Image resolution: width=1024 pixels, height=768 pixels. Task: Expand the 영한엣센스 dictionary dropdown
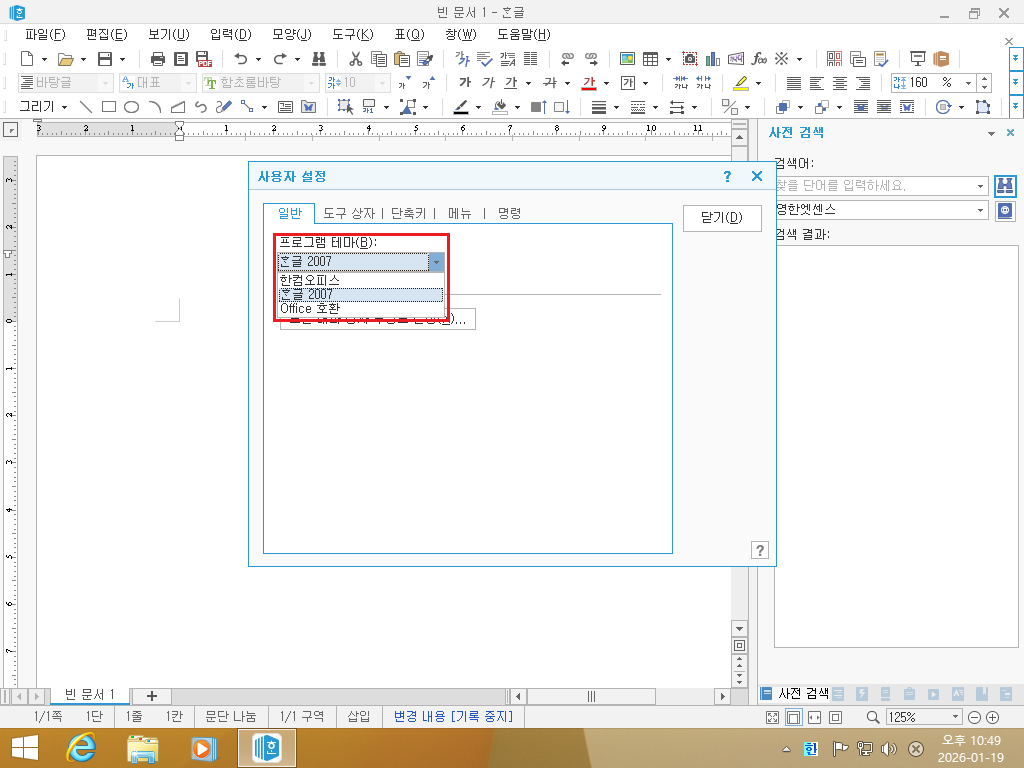(x=980, y=210)
